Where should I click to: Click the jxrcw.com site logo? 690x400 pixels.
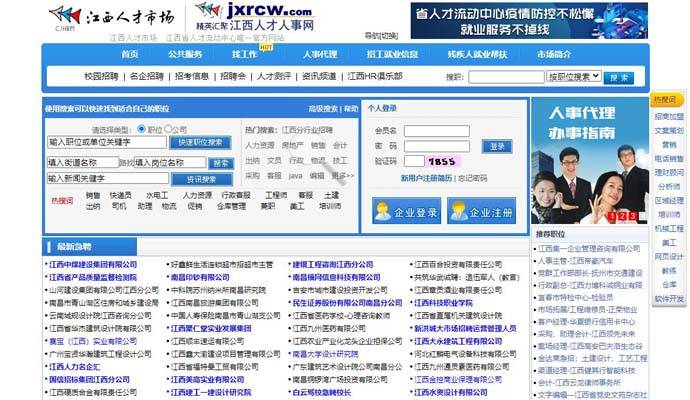[255, 17]
